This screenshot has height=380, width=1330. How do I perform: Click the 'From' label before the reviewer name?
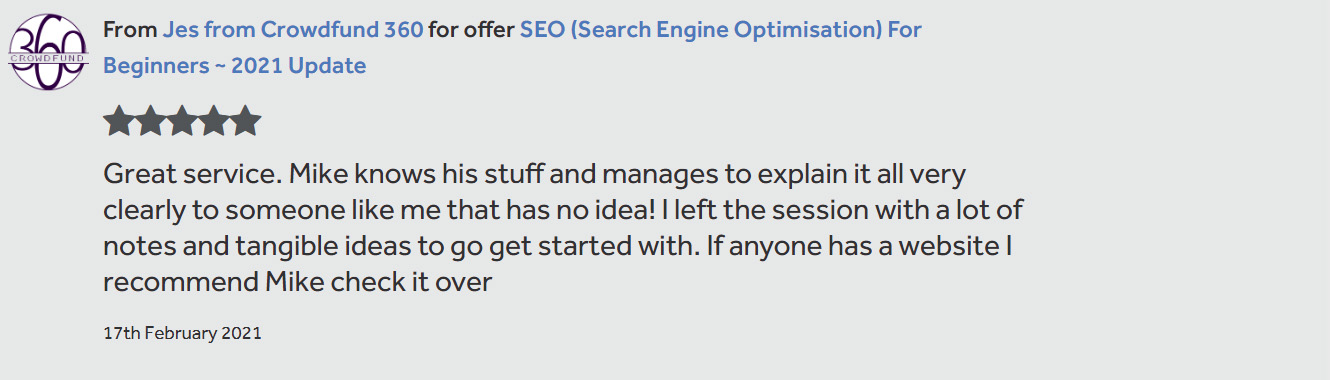click(x=130, y=30)
